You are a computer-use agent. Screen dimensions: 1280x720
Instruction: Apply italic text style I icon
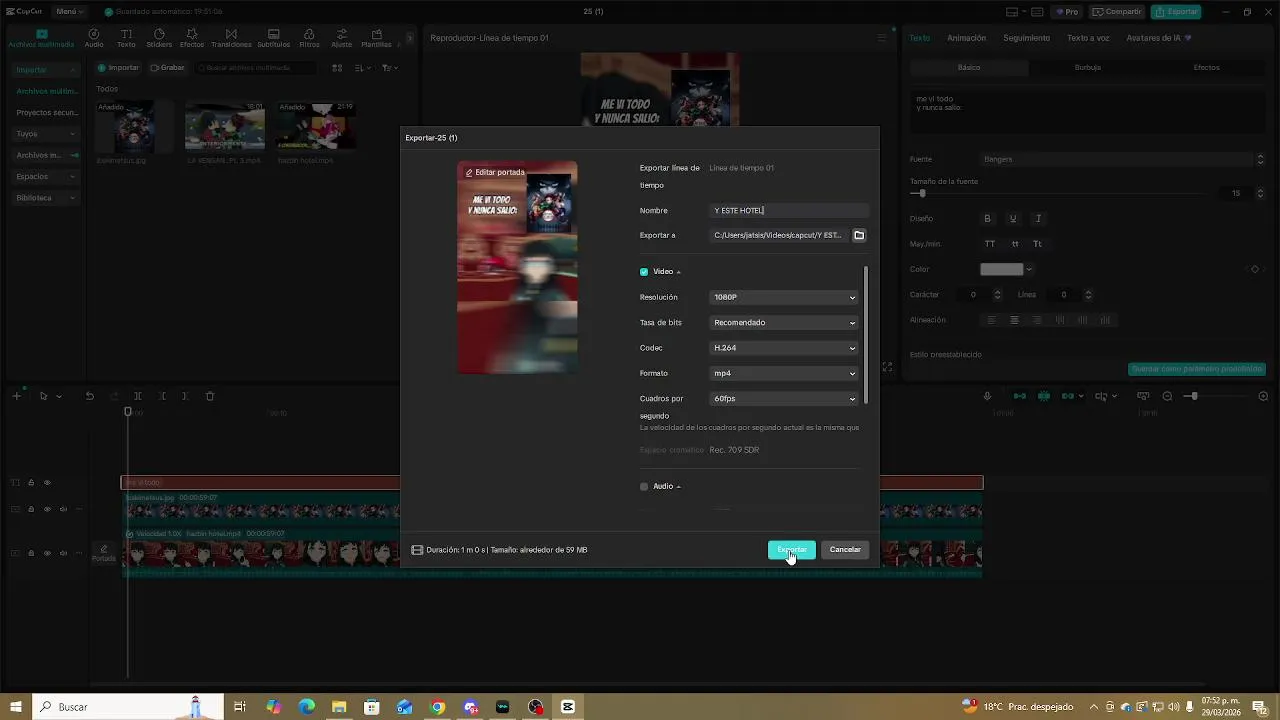click(x=1038, y=219)
